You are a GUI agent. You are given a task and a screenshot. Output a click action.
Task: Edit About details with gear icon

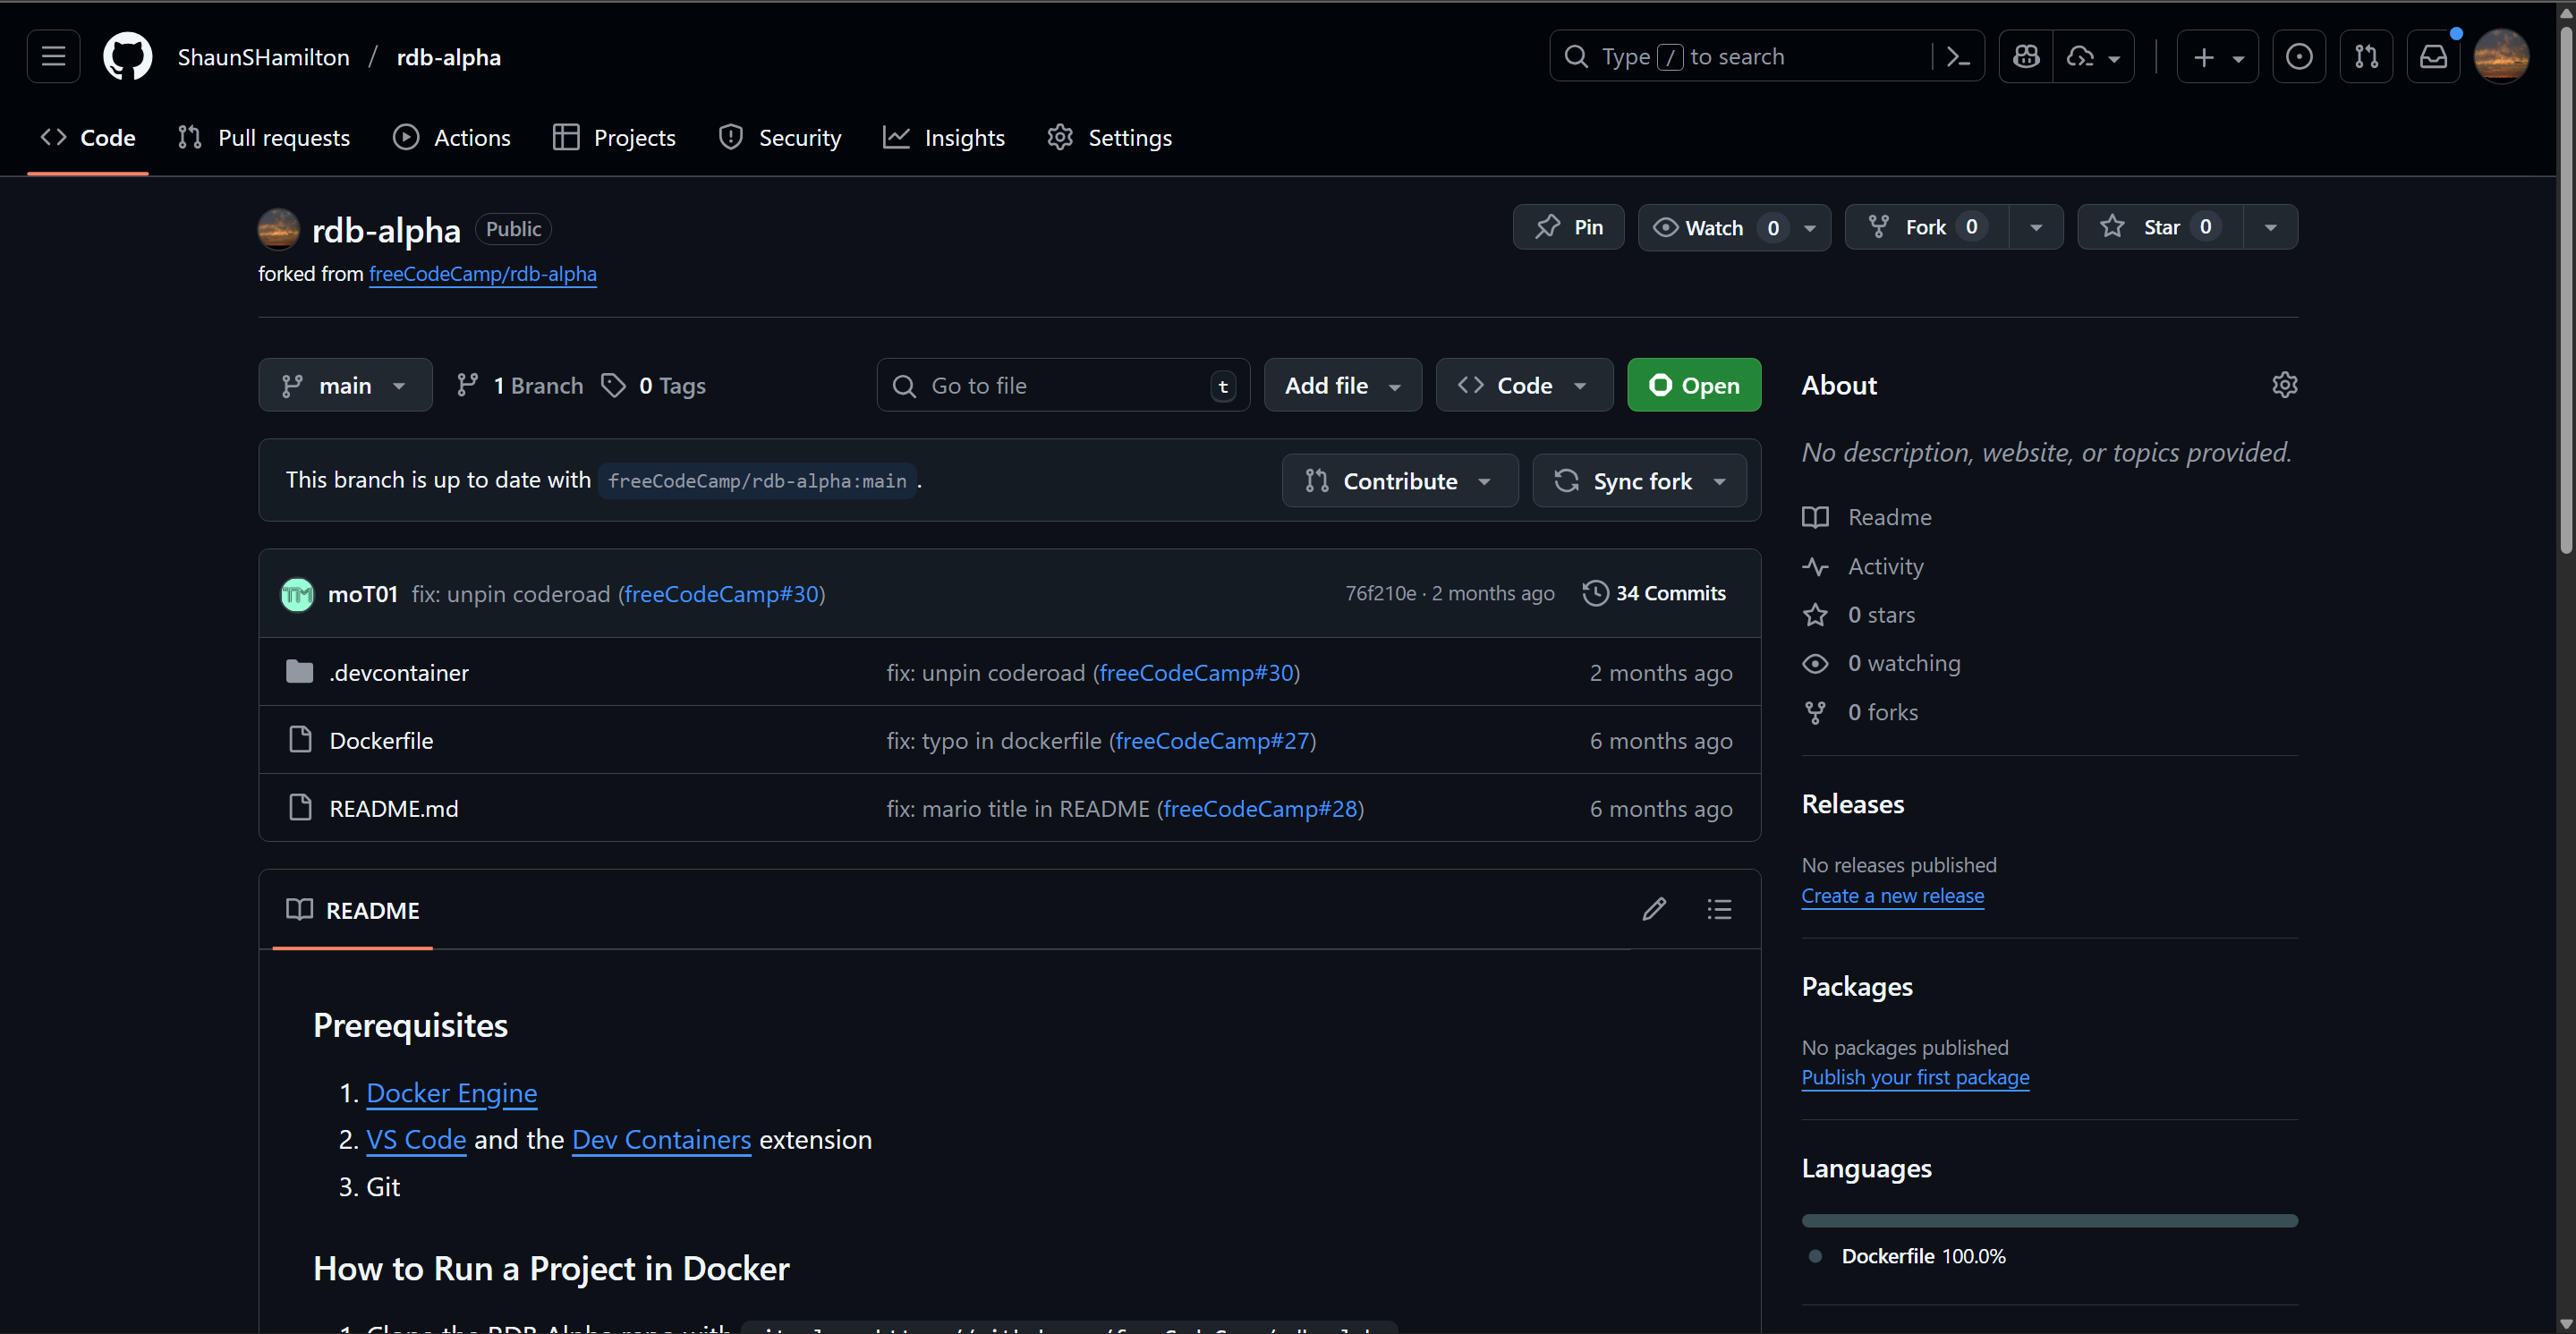(x=2284, y=385)
